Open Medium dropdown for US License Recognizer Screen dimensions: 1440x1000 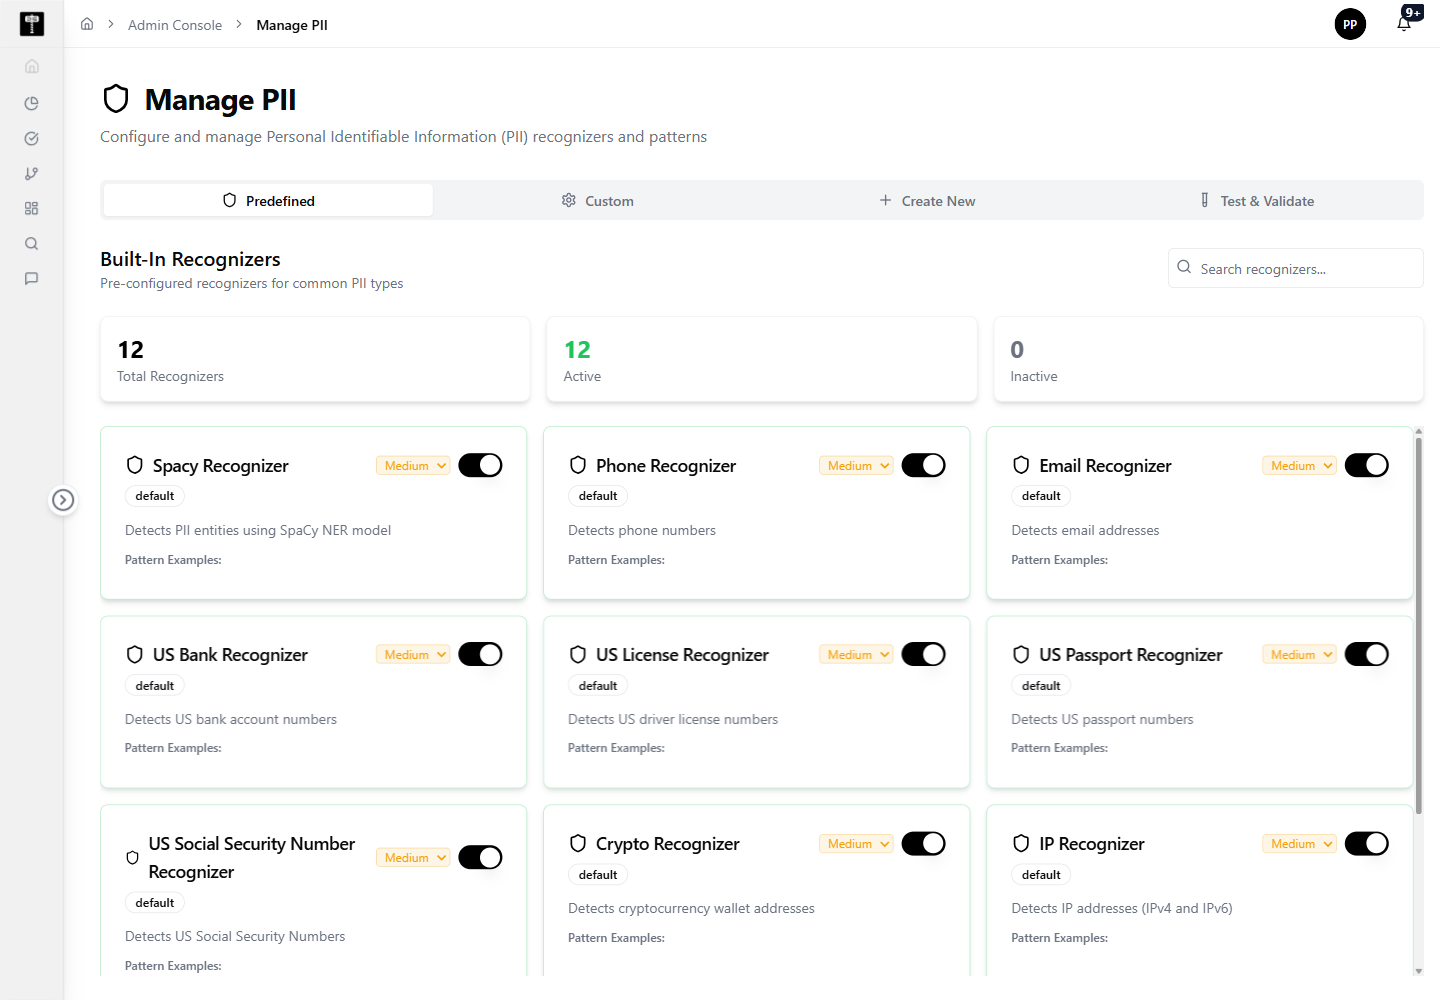click(x=856, y=655)
